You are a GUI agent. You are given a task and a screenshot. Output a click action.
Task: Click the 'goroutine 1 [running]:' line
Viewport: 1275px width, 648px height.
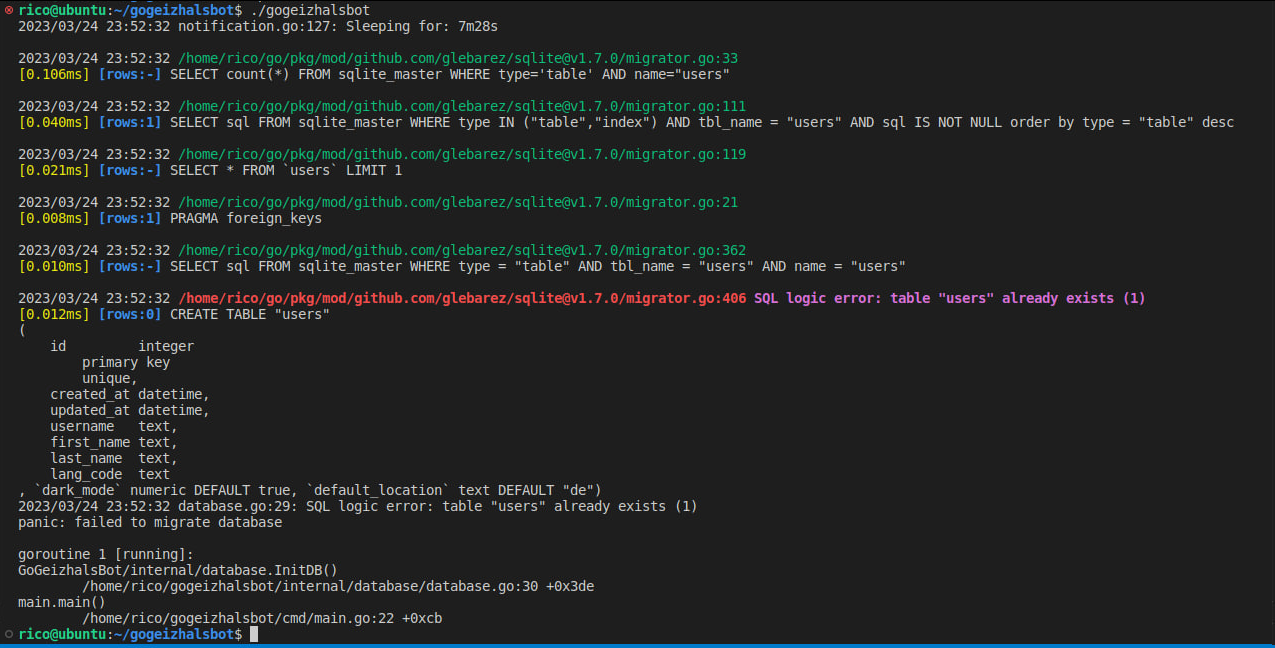pos(106,554)
